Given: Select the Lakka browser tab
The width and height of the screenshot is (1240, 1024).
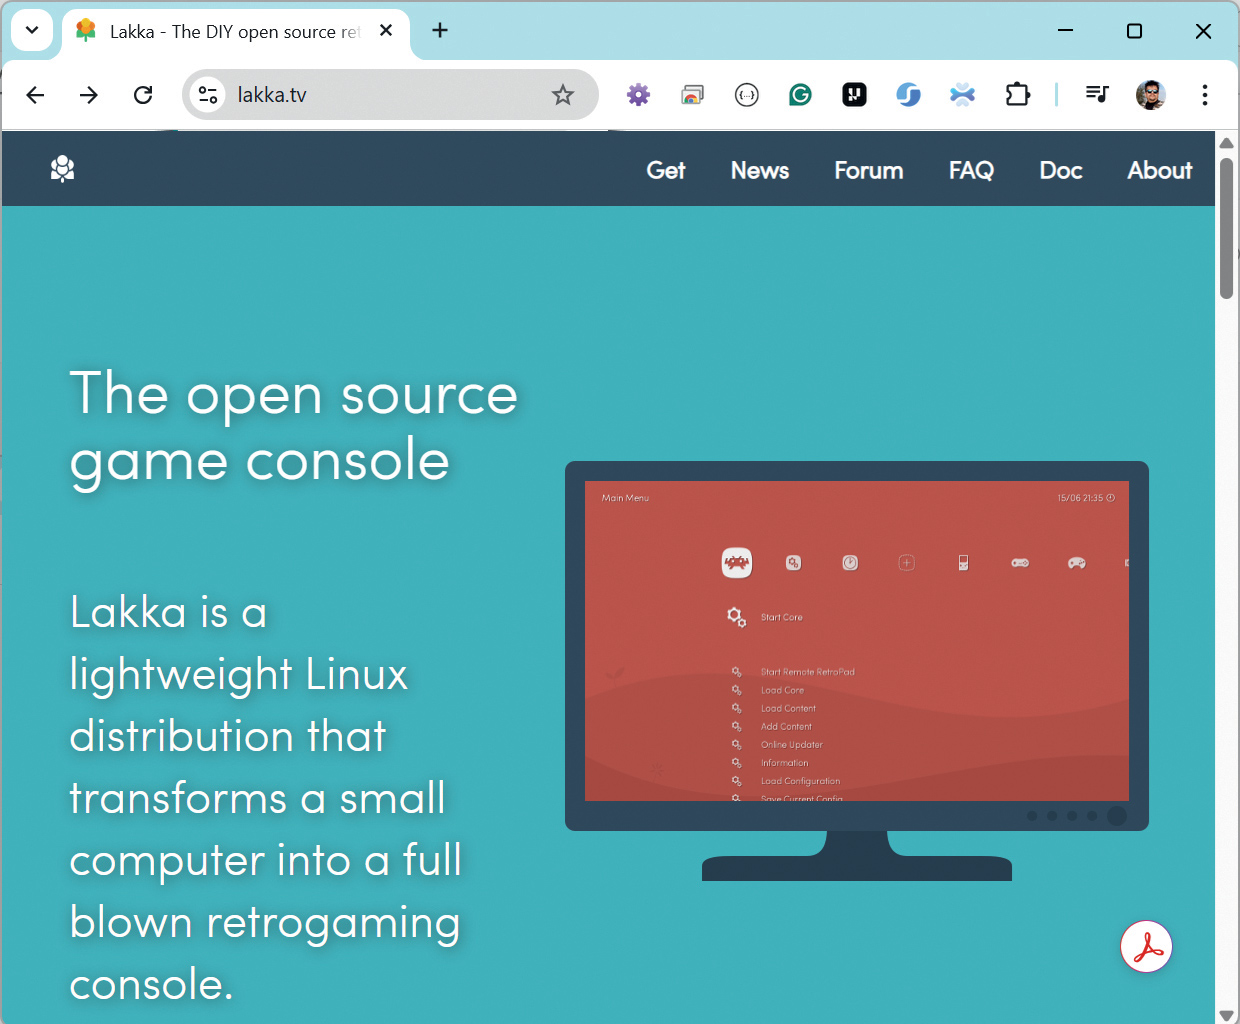Looking at the screenshot, I should coord(235,32).
